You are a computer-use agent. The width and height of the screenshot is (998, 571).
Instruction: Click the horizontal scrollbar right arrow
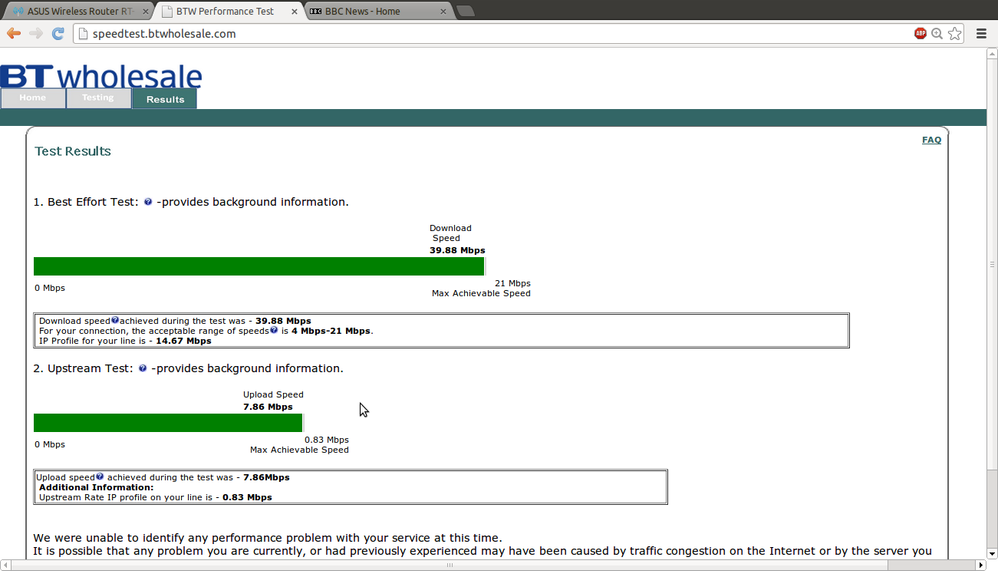pos(981,565)
